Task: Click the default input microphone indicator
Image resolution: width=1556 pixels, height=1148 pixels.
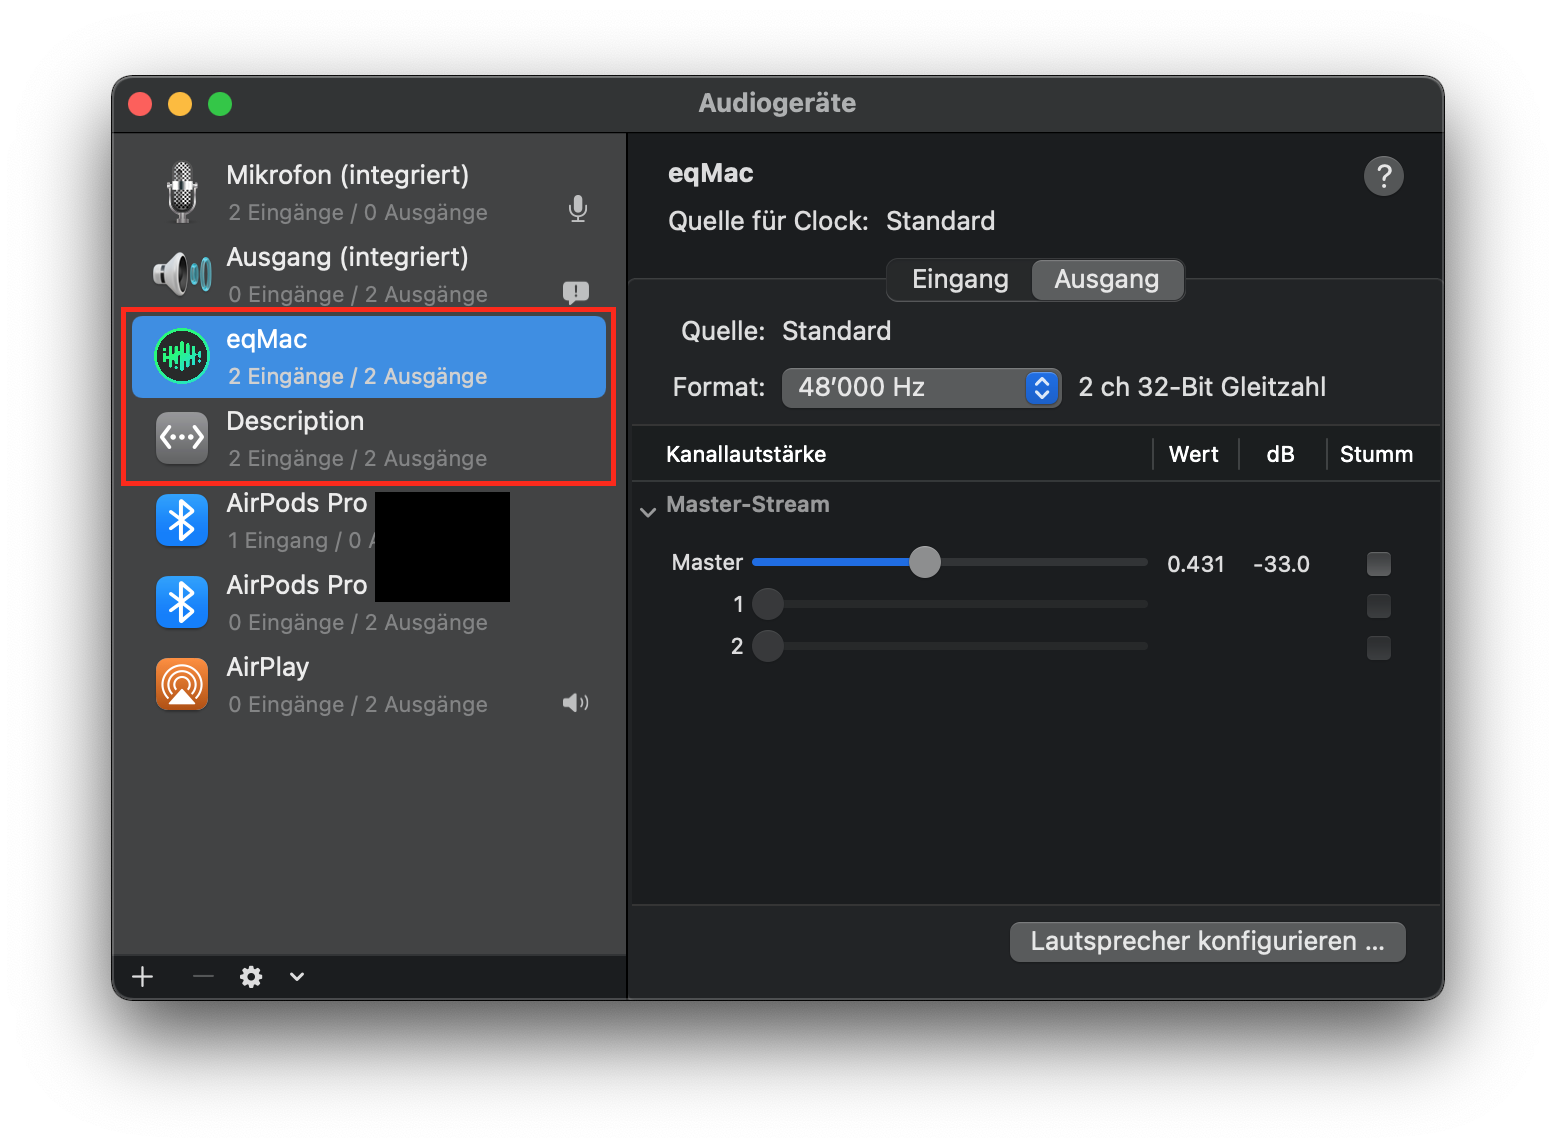Action: 578,209
